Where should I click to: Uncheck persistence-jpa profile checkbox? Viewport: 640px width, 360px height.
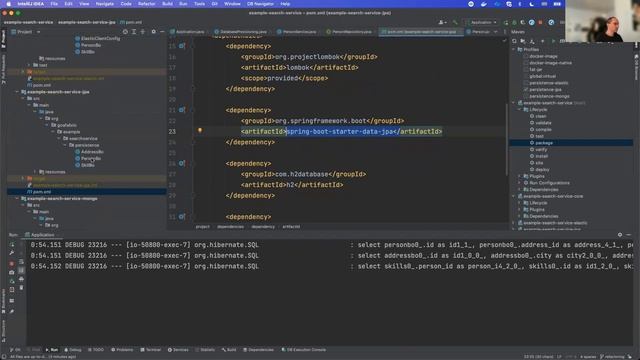click(526, 89)
